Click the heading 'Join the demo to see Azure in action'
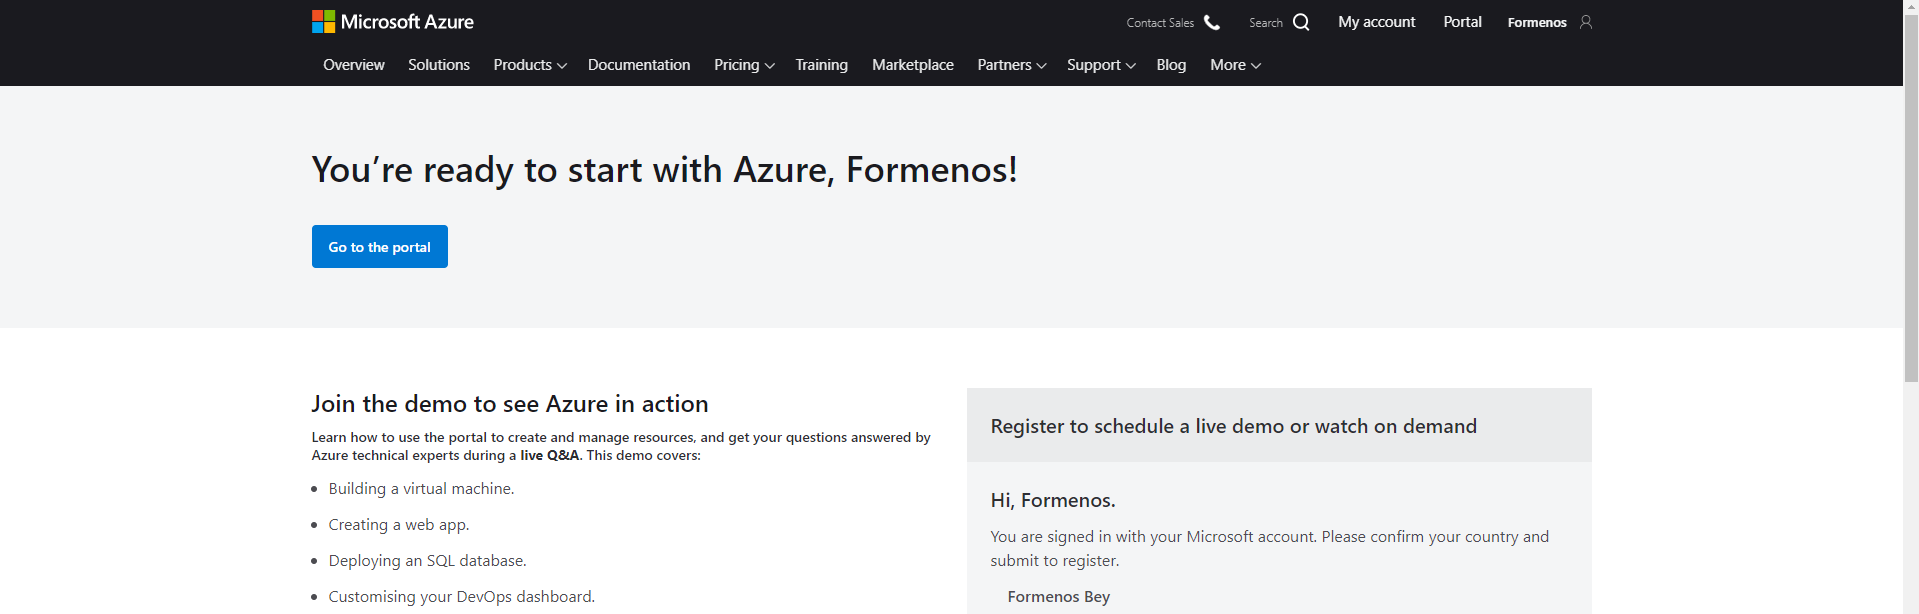This screenshot has height=614, width=1919. pyautogui.click(x=510, y=404)
